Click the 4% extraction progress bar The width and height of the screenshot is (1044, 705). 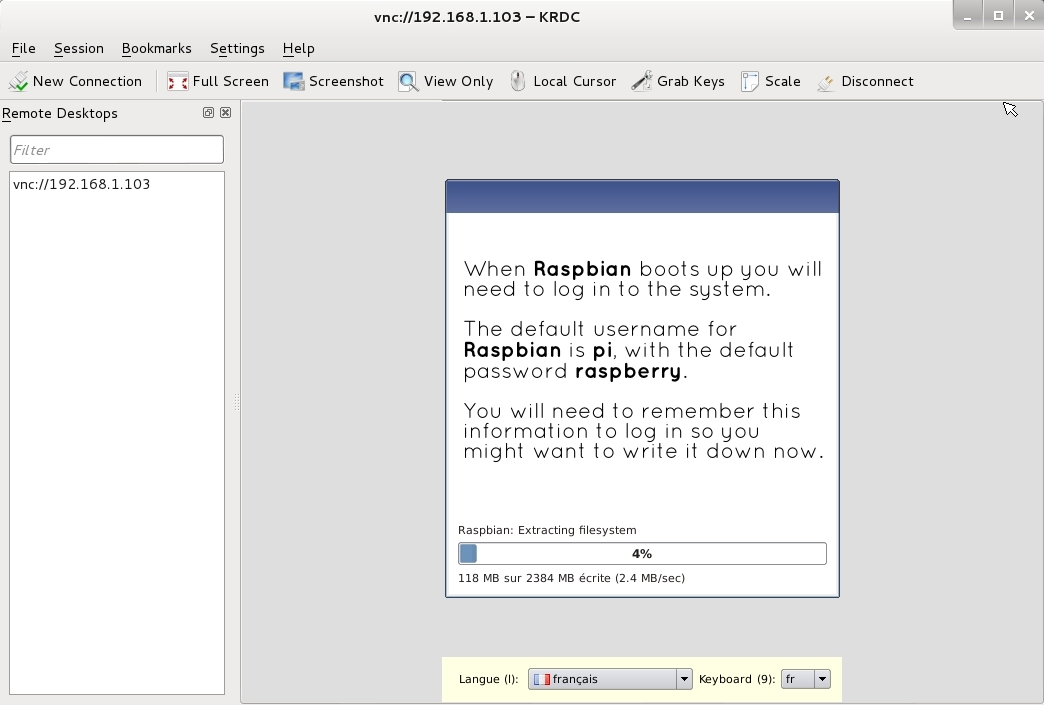click(x=642, y=554)
